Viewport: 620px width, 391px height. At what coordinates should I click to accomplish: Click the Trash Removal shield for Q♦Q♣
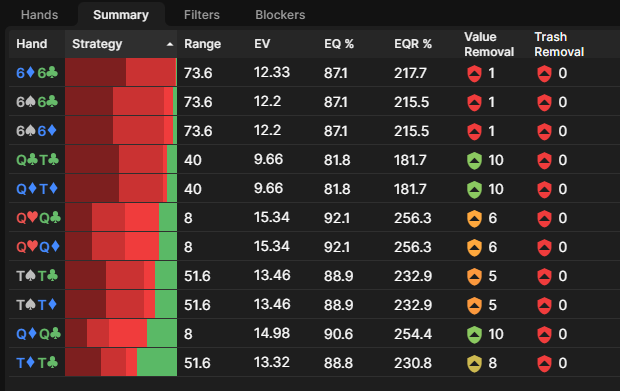click(544, 335)
